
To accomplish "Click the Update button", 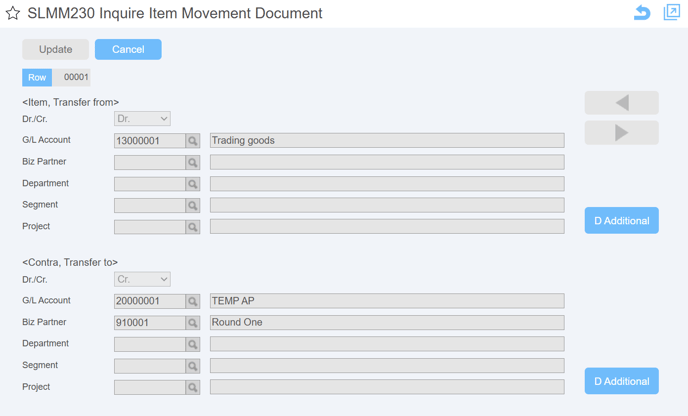I will point(55,49).
